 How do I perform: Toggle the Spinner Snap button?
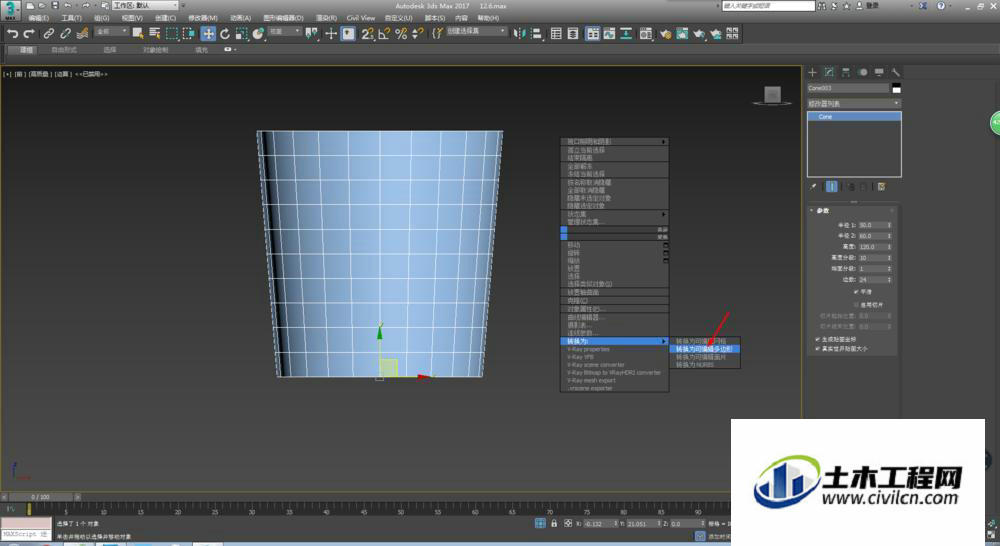click(418, 34)
